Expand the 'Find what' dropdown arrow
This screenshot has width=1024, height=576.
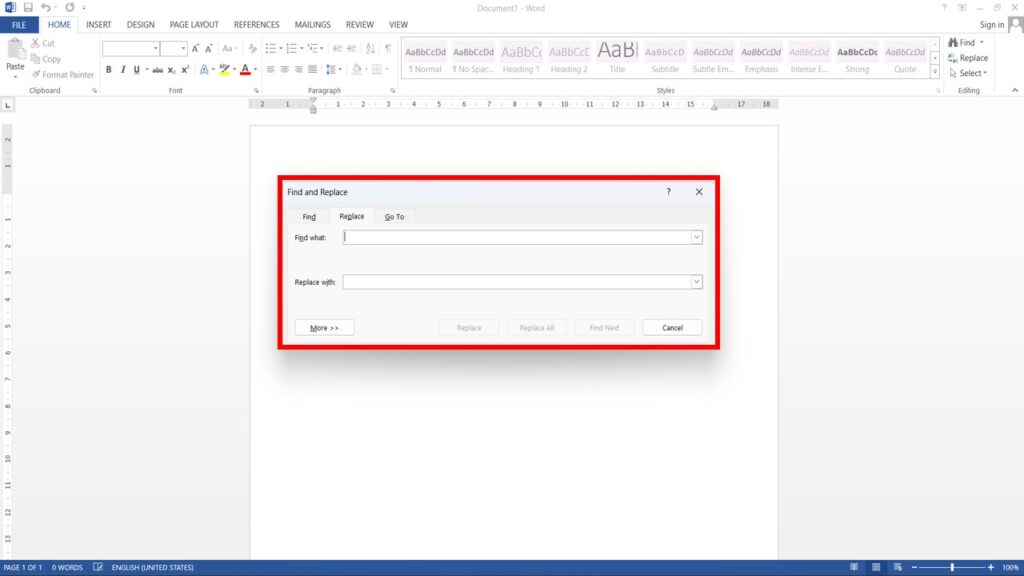(x=696, y=238)
